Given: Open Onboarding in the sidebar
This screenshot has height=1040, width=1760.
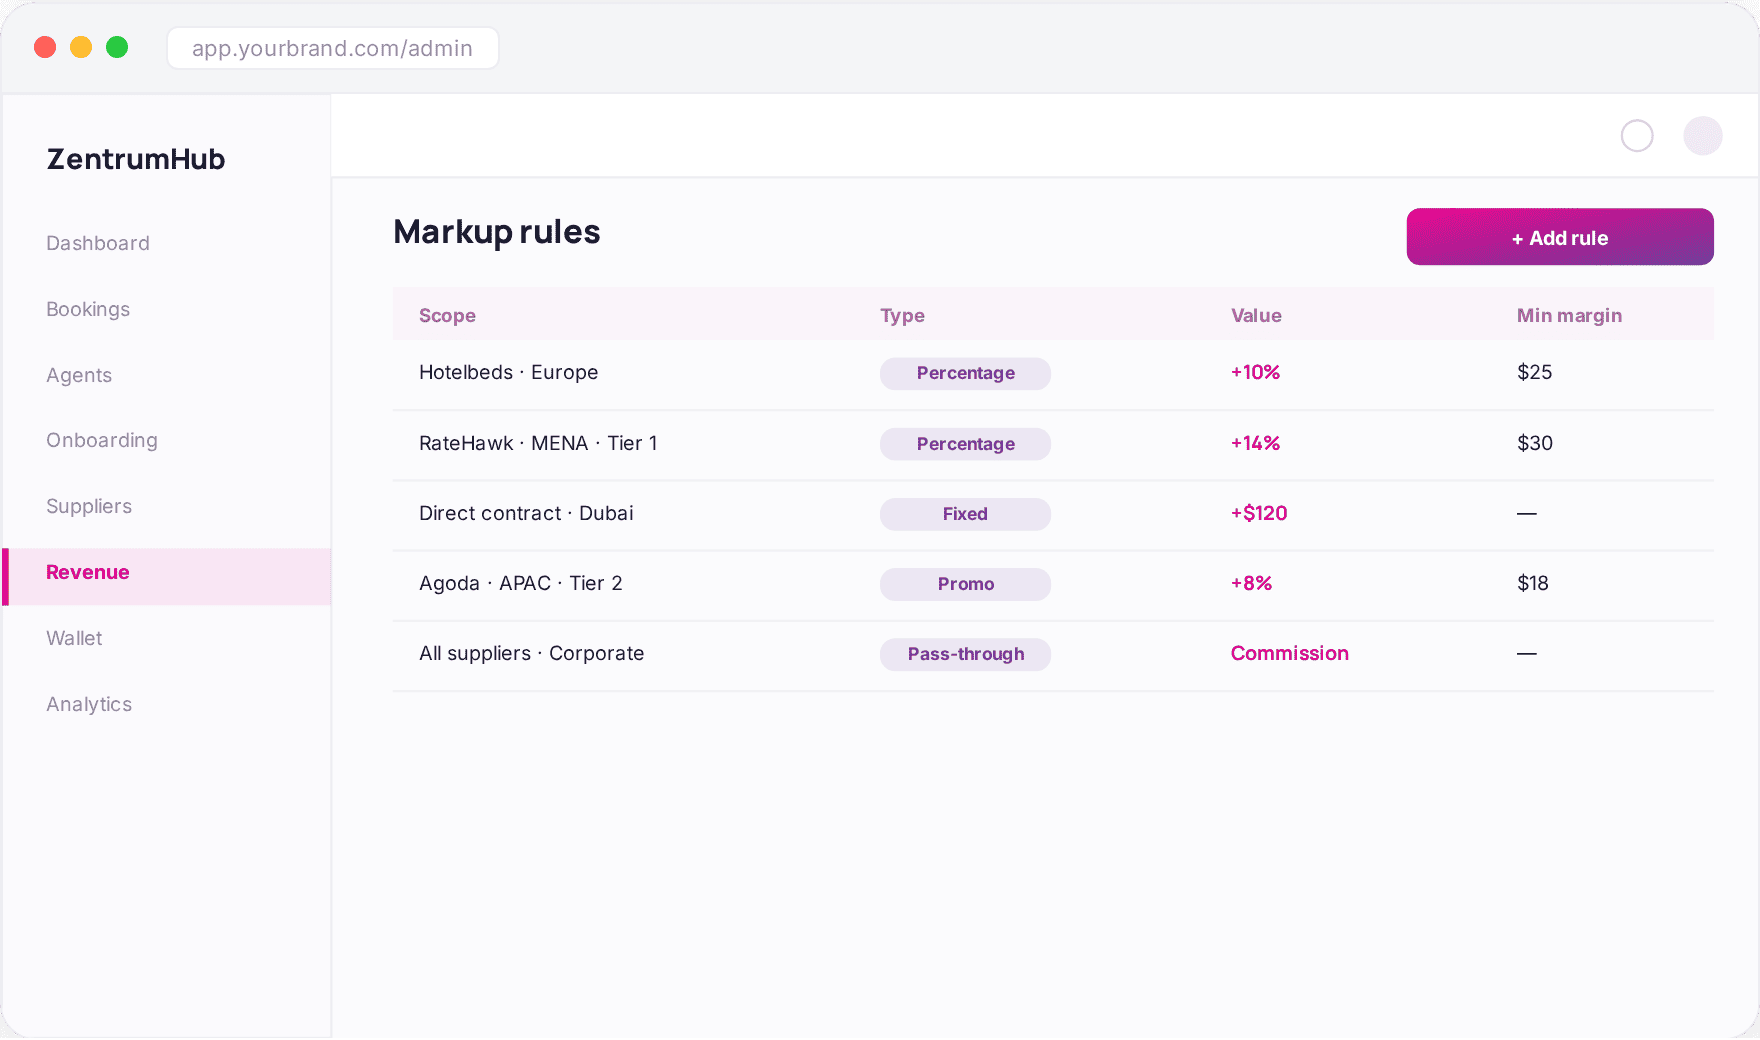Looking at the screenshot, I should coord(102,440).
